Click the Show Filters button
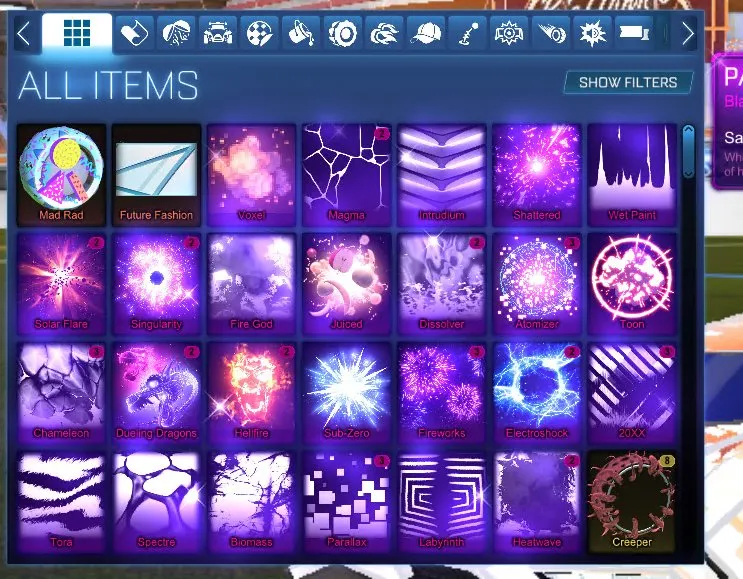Image resolution: width=743 pixels, height=579 pixels. (x=628, y=82)
